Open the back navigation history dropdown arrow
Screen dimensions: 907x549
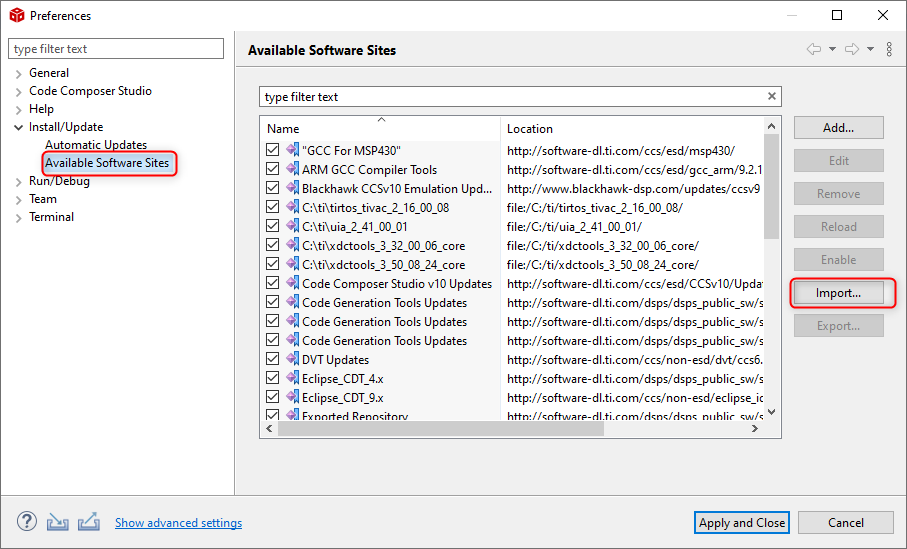point(832,49)
